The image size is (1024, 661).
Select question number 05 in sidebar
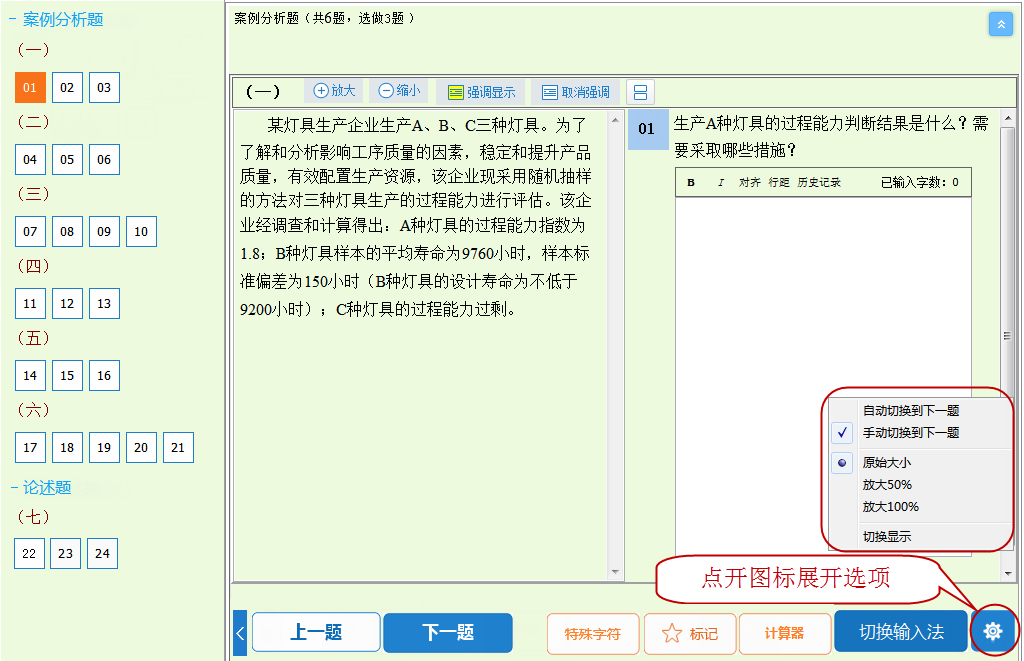67,159
